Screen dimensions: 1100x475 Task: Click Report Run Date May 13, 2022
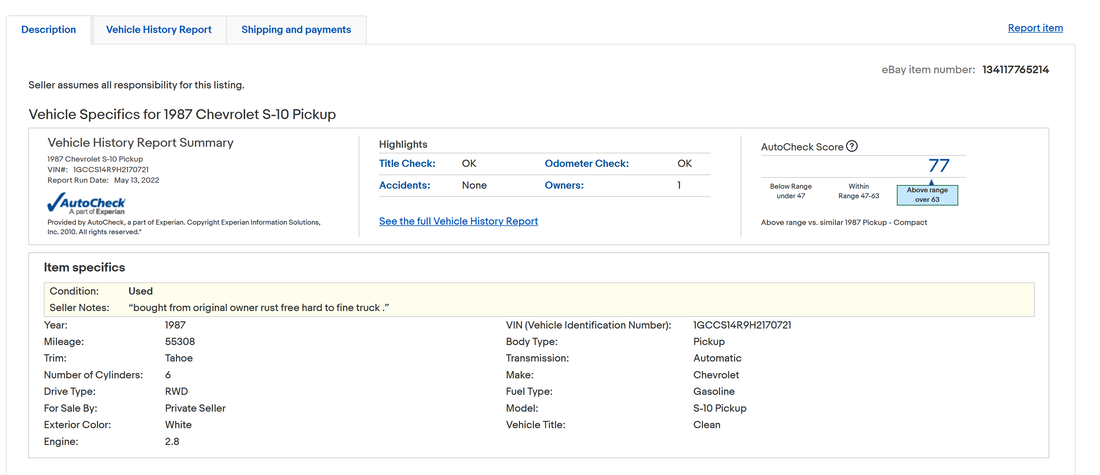pyautogui.click(x=103, y=180)
